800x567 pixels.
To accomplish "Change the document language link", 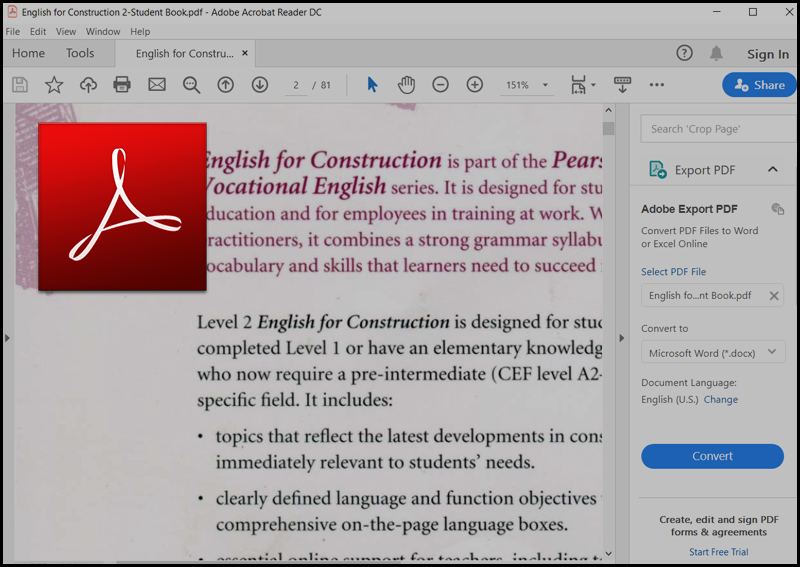I will [721, 400].
